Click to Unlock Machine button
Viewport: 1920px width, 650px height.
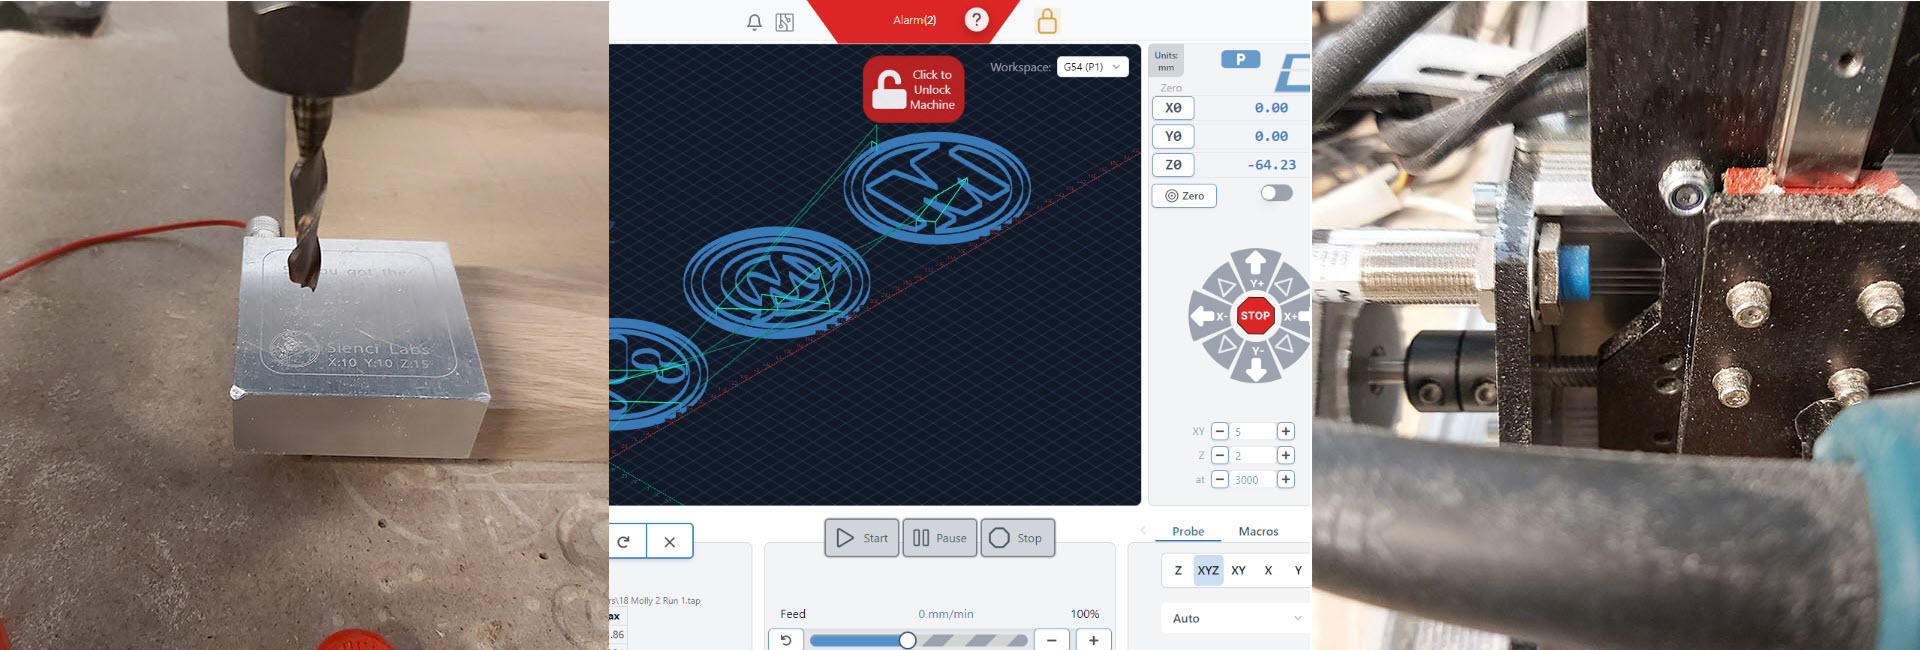(x=913, y=90)
